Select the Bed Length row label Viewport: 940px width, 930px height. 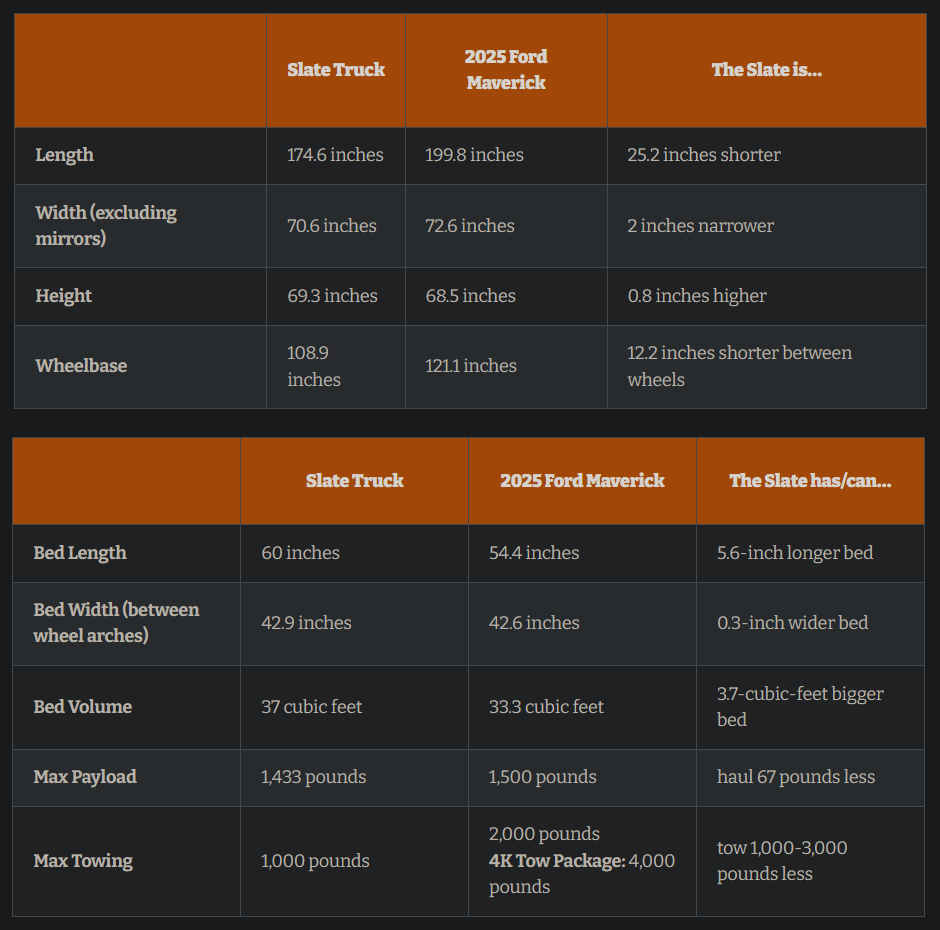click(x=80, y=552)
